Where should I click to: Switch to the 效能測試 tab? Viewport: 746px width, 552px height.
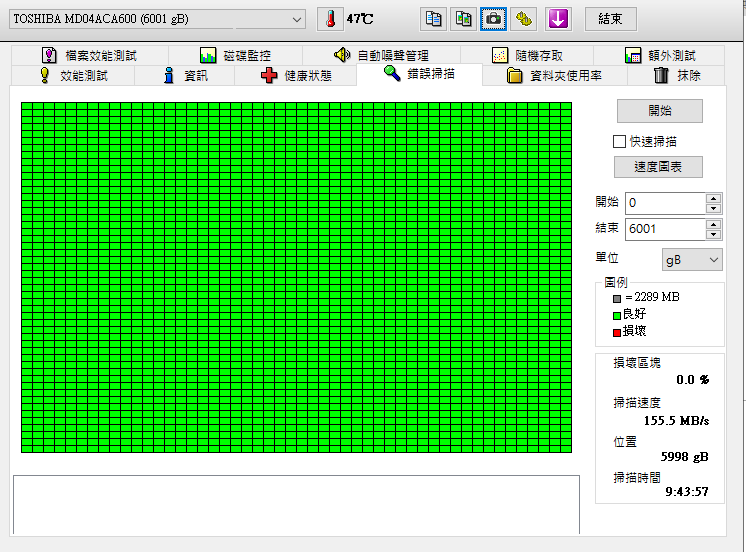[x=73, y=76]
